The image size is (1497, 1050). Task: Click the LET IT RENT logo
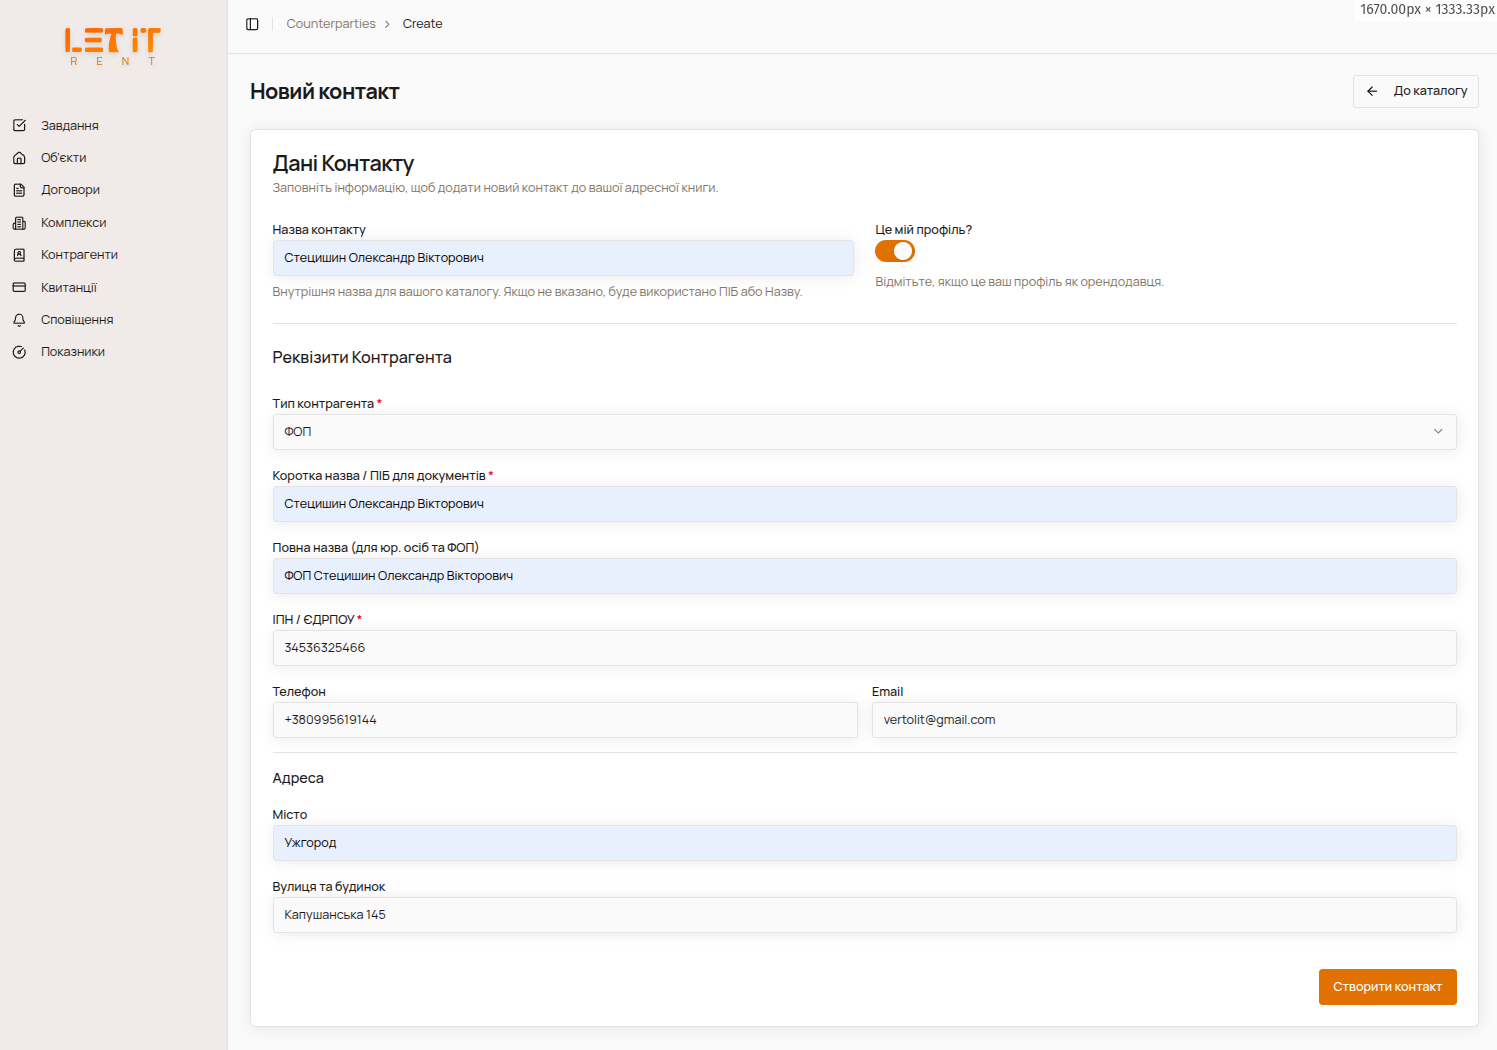pos(112,46)
